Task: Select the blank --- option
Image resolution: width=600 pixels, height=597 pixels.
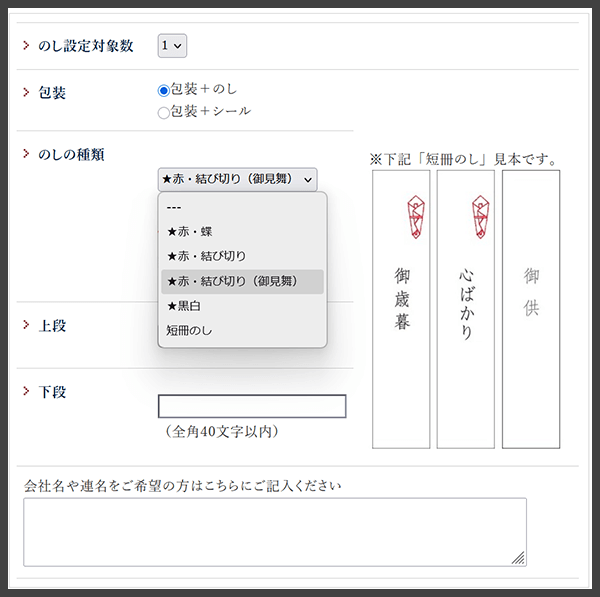Action: (x=174, y=207)
